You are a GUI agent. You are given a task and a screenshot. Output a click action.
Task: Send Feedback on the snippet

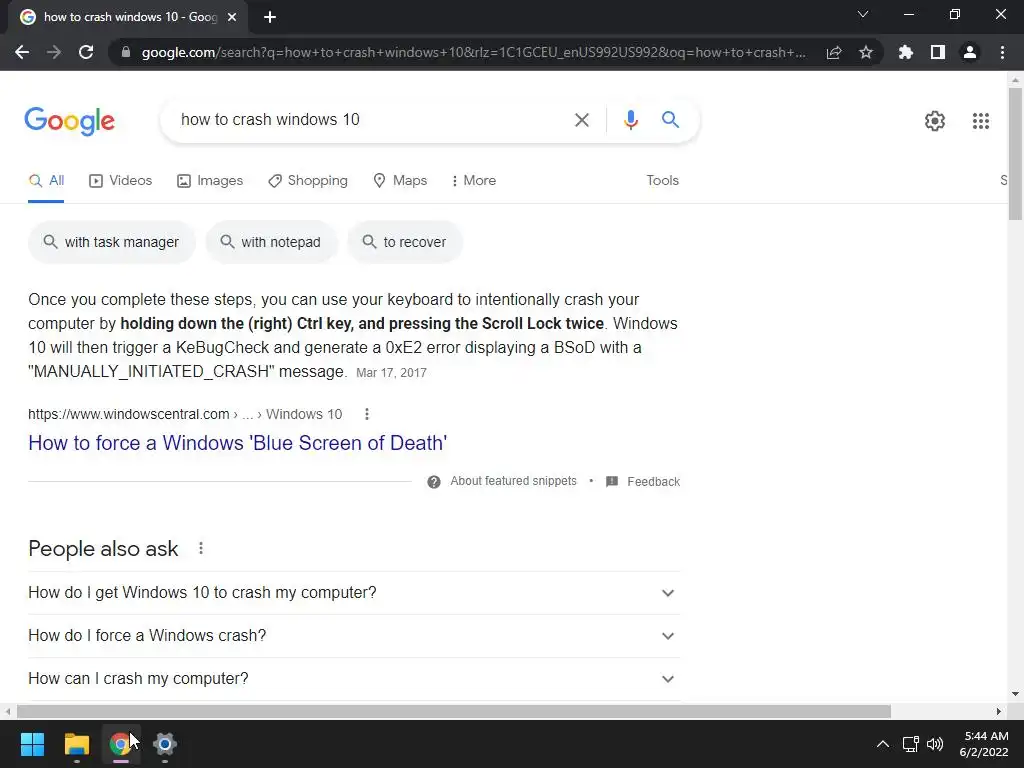(x=643, y=482)
